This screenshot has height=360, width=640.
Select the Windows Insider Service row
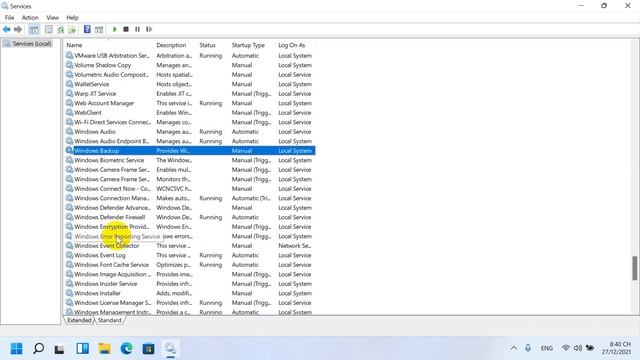(x=190, y=284)
